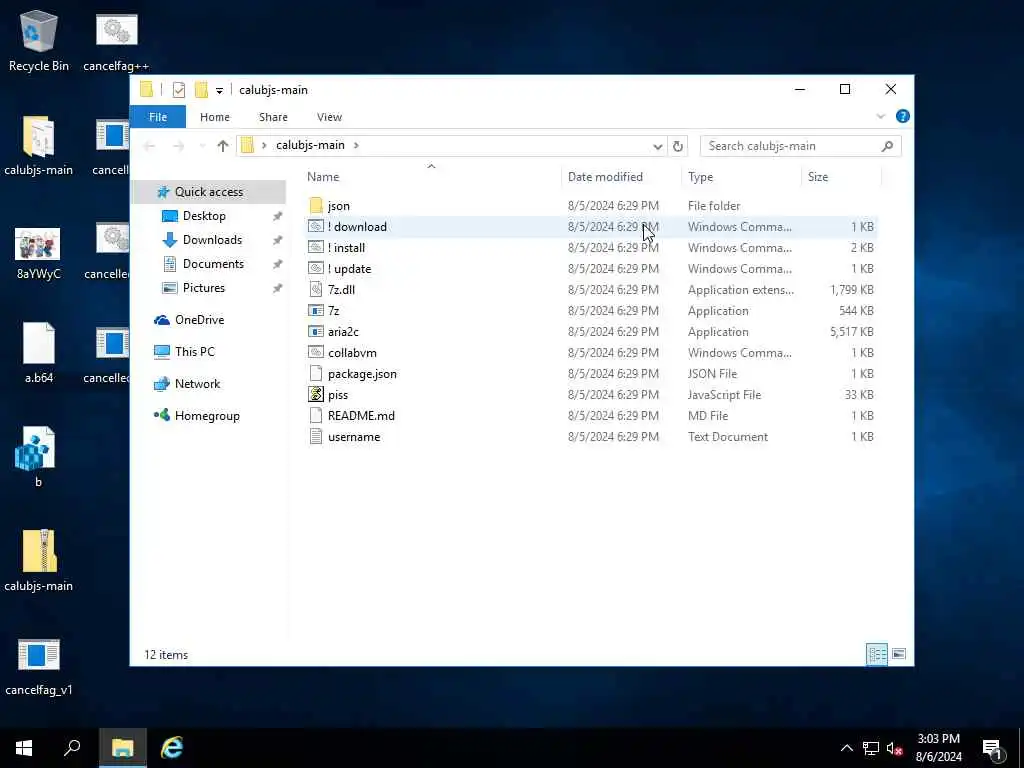
Task: Select the cancelfag_v1 desktop icon
Action: coord(39,666)
